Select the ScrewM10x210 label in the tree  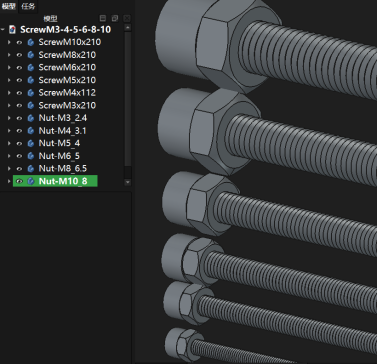tap(70, 42)
